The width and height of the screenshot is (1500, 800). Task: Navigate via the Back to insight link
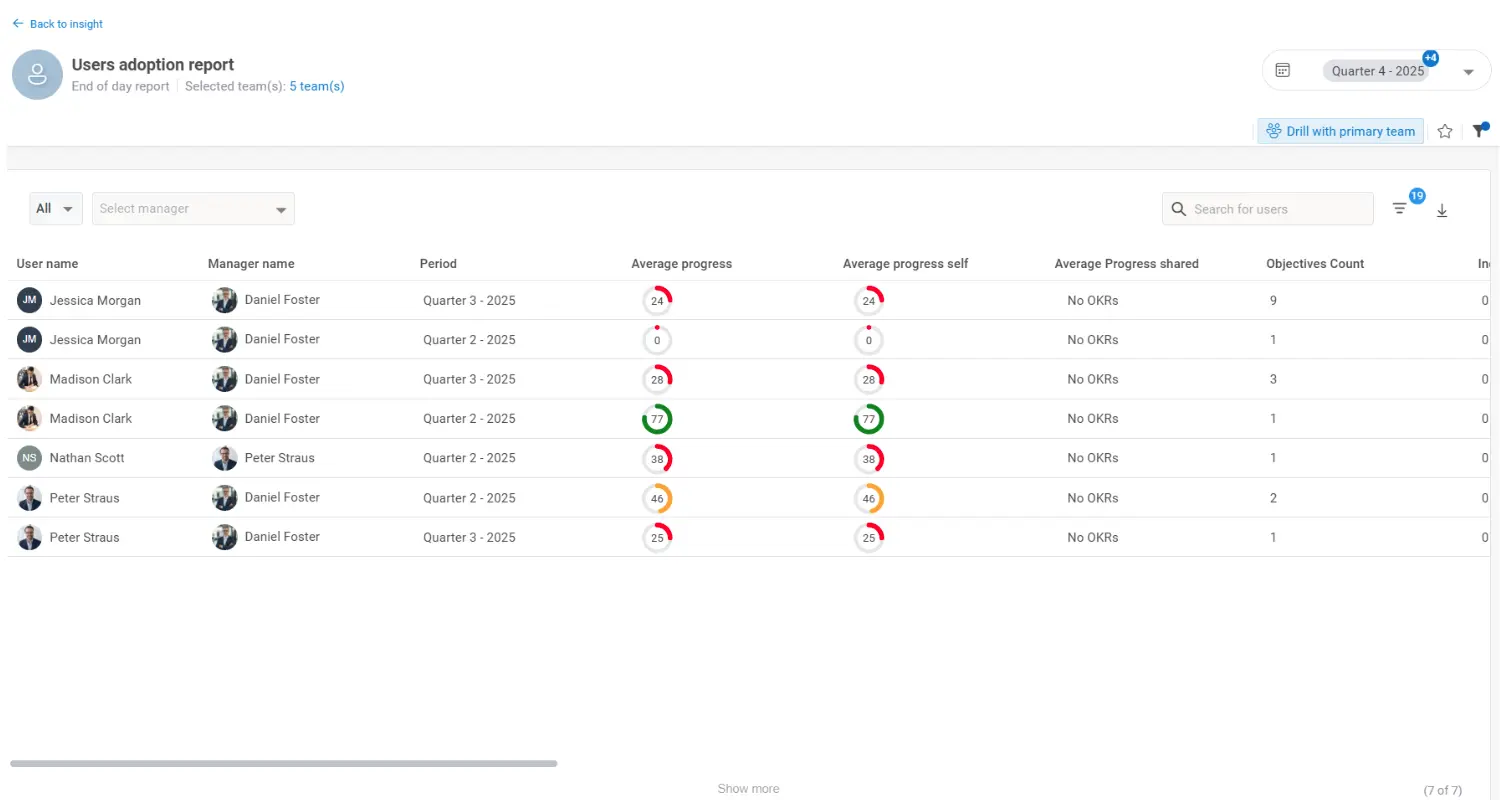64,23
